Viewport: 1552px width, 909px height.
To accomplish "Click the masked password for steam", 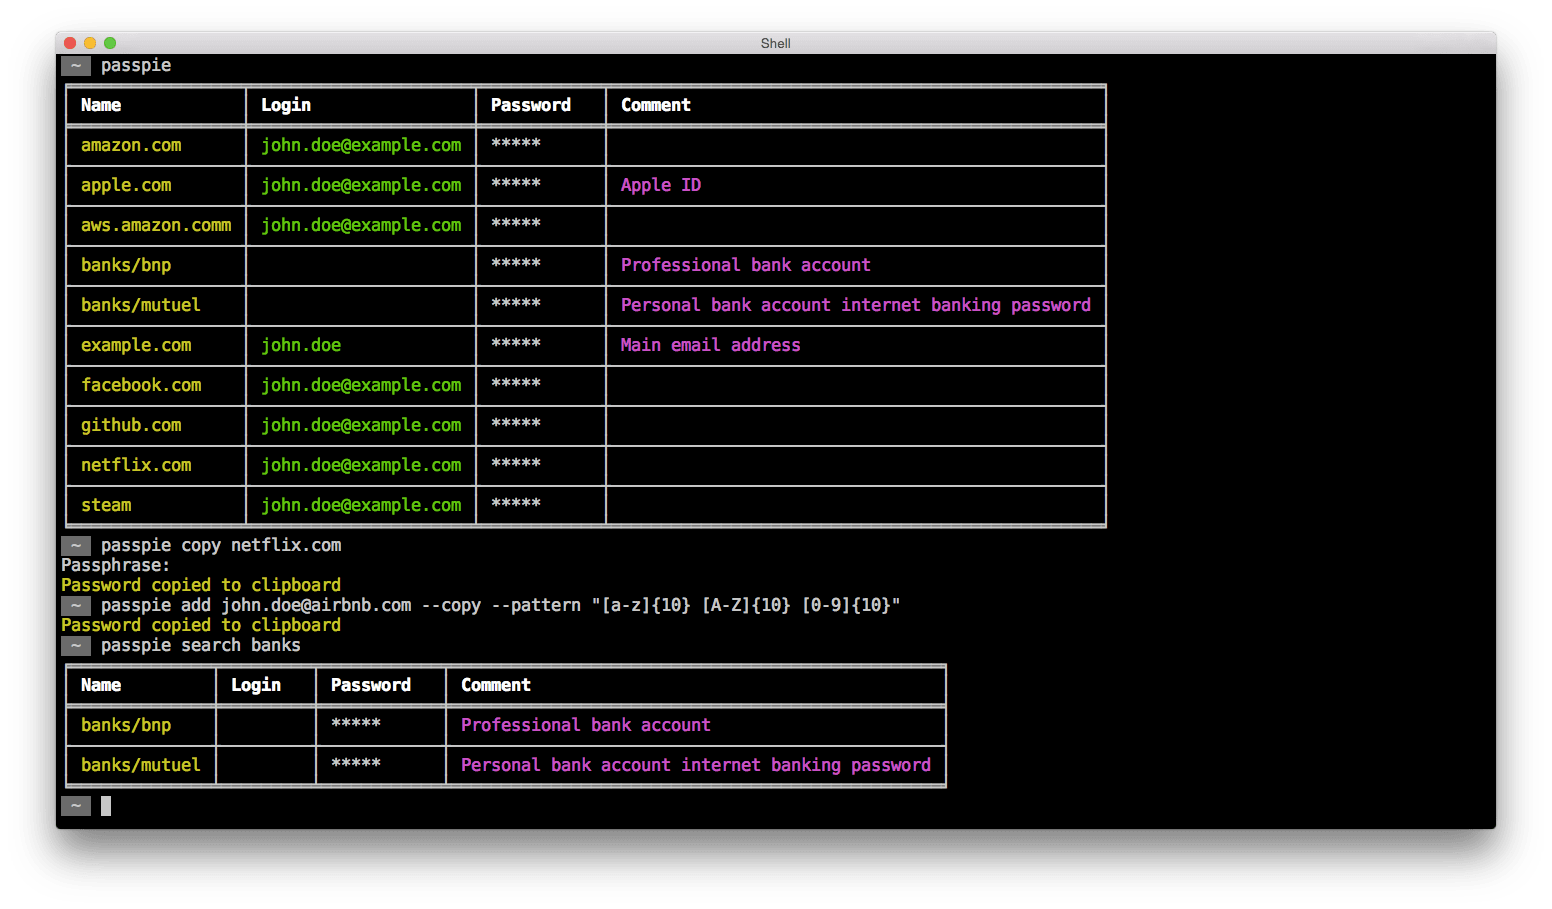I will click(516, 503).
